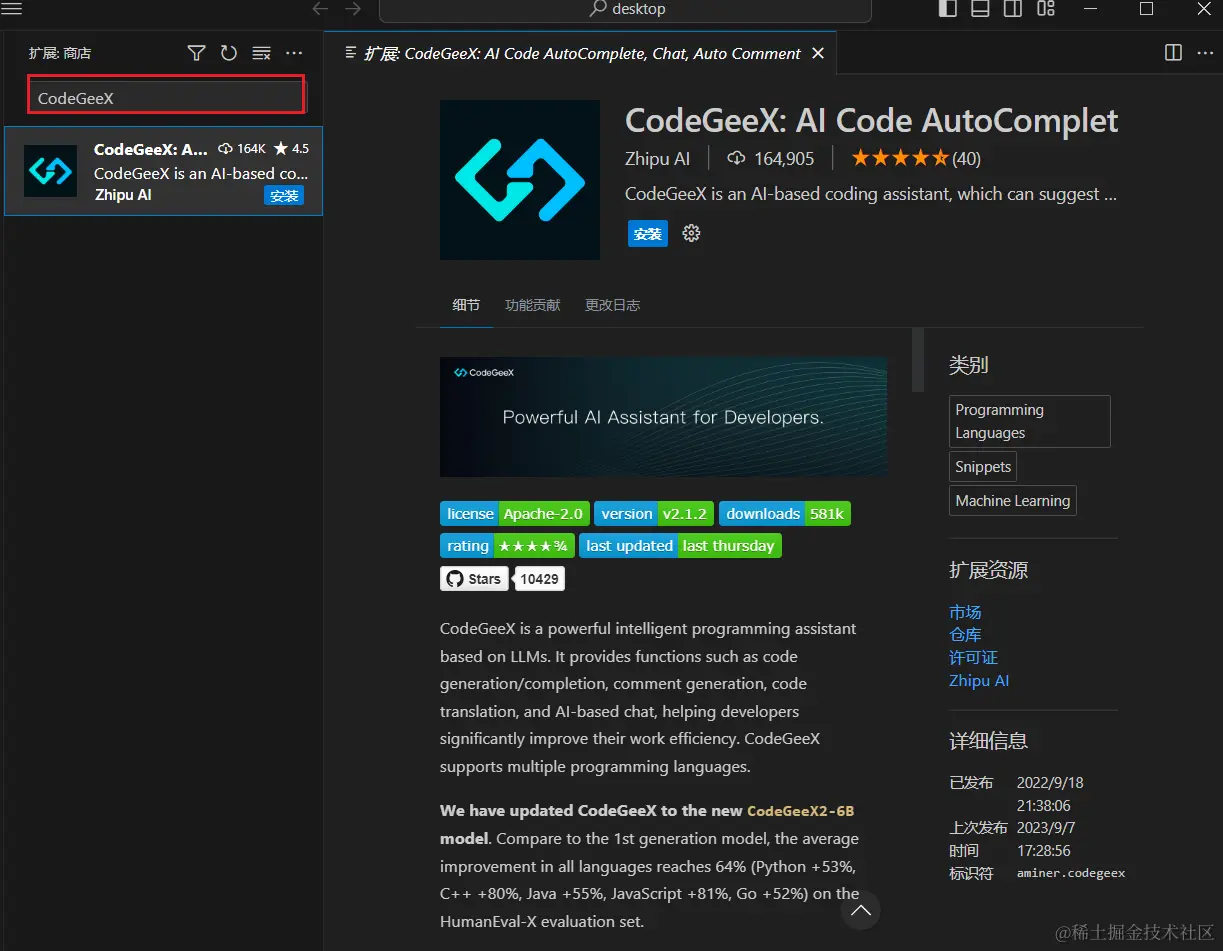Image resolution: width=1223 pixels, height=951 pixels.
Task: Filter extensions with the funnel icon
Action: (x=197, y=53)
